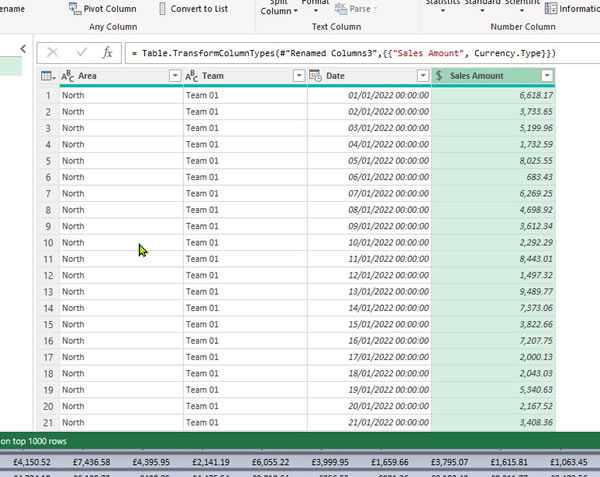Click the Sales Amount currency type icon
600x477 pixels.
440,76
